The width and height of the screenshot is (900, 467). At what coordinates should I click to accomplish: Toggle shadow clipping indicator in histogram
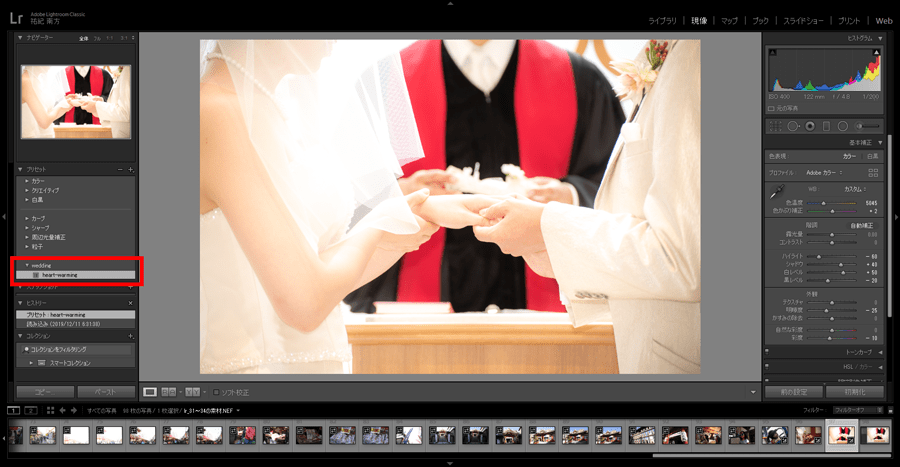tap(773, 52)
